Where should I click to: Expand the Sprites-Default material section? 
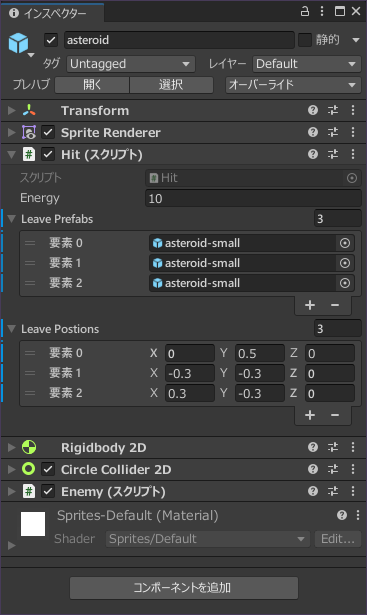pyautogui.click(x=12, y=545)
